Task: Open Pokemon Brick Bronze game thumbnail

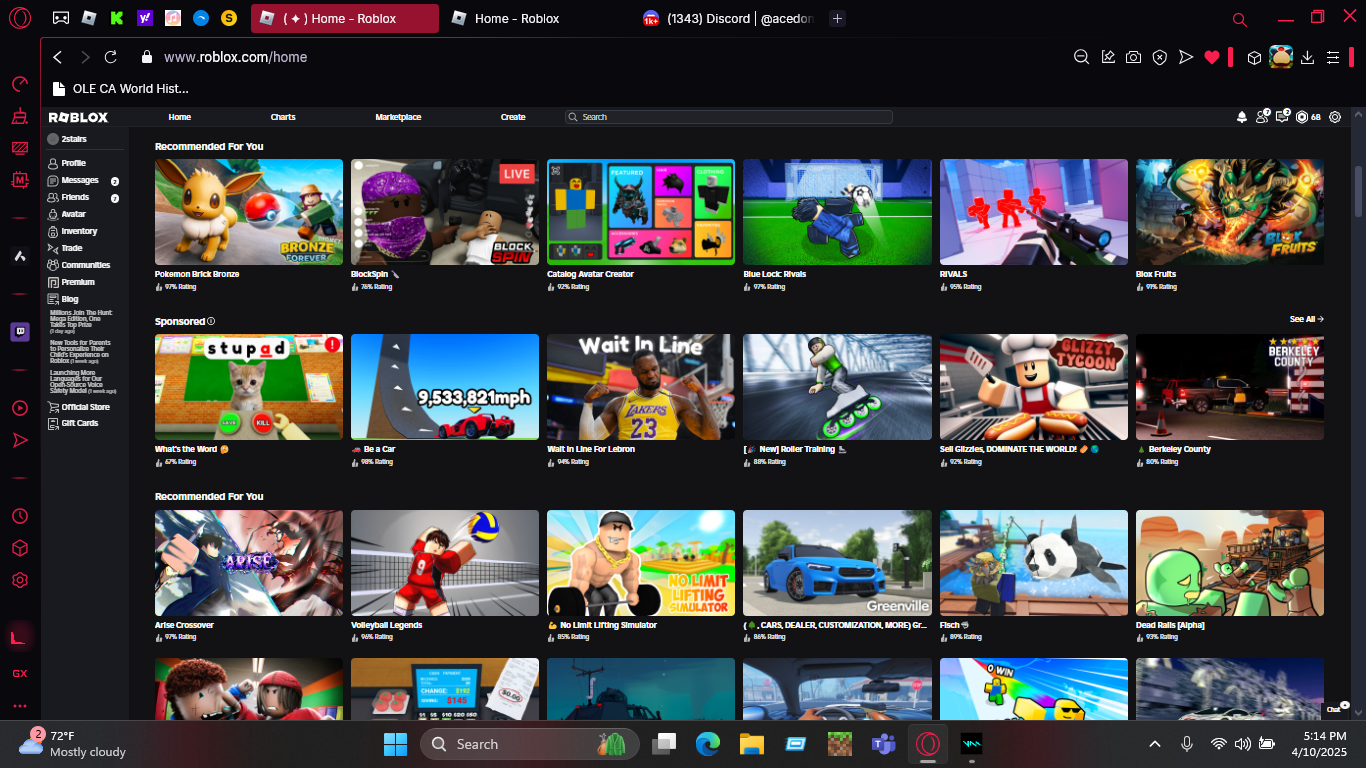Action: coord(249,212)
